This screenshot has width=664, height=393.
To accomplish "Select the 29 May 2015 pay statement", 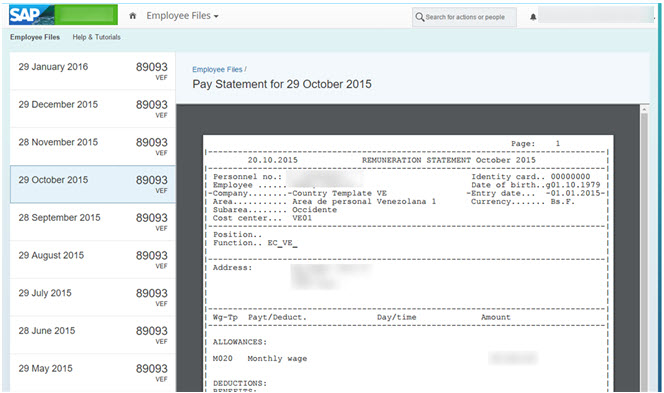I will point(92,373).
